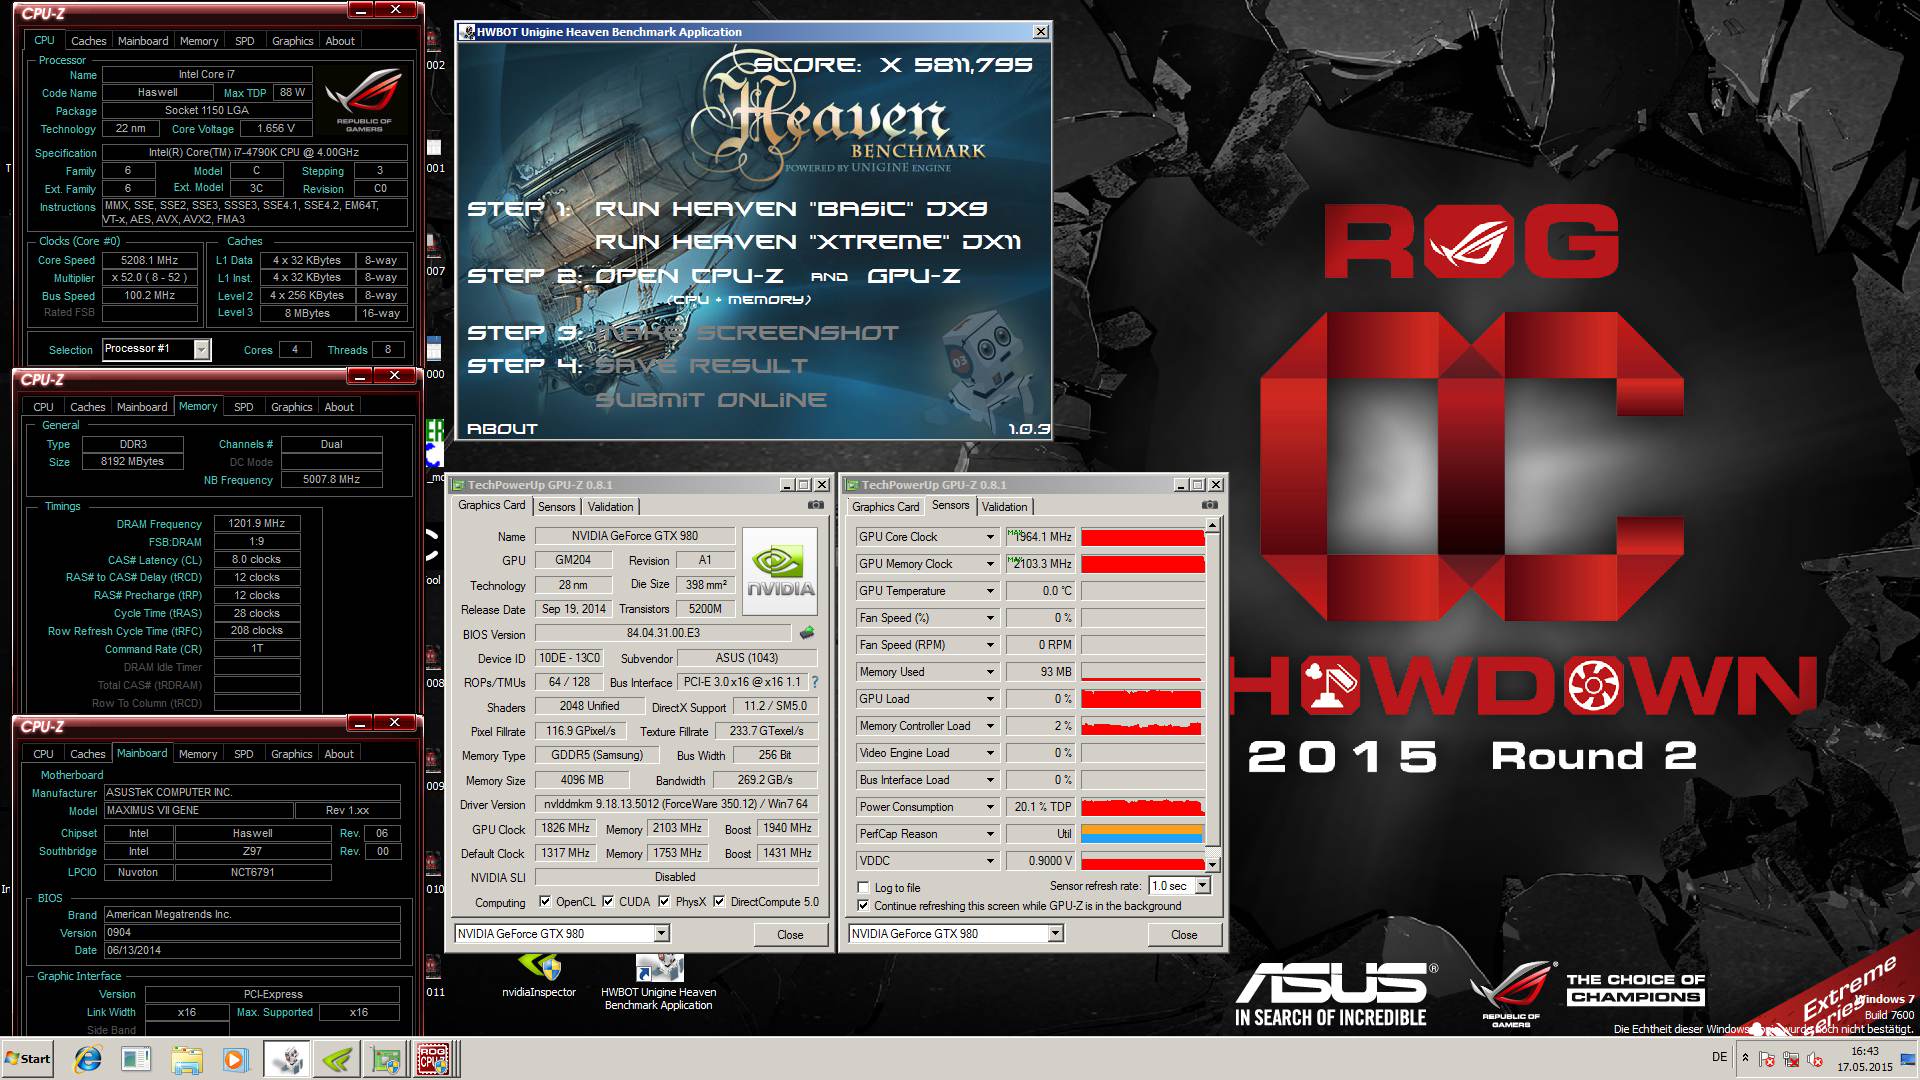1920x1080 pixels.
Task: Switch to GPU-Z taskbar icon
Action: point(386,1058)
